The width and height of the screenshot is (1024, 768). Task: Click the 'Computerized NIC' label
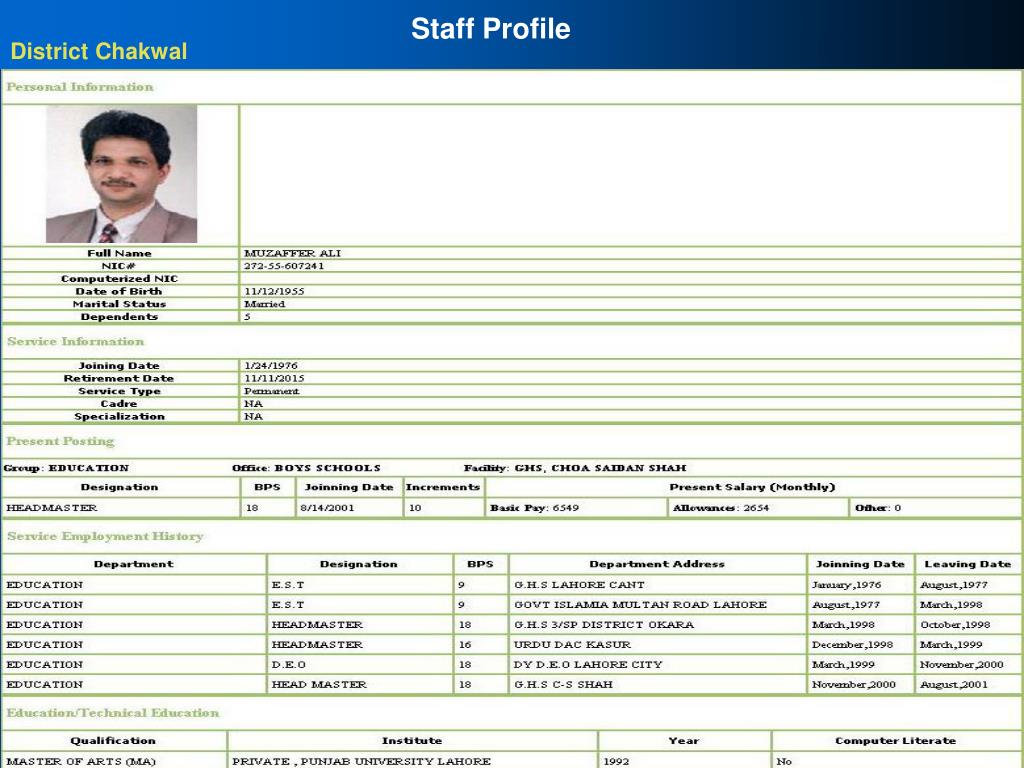point(120,279)
